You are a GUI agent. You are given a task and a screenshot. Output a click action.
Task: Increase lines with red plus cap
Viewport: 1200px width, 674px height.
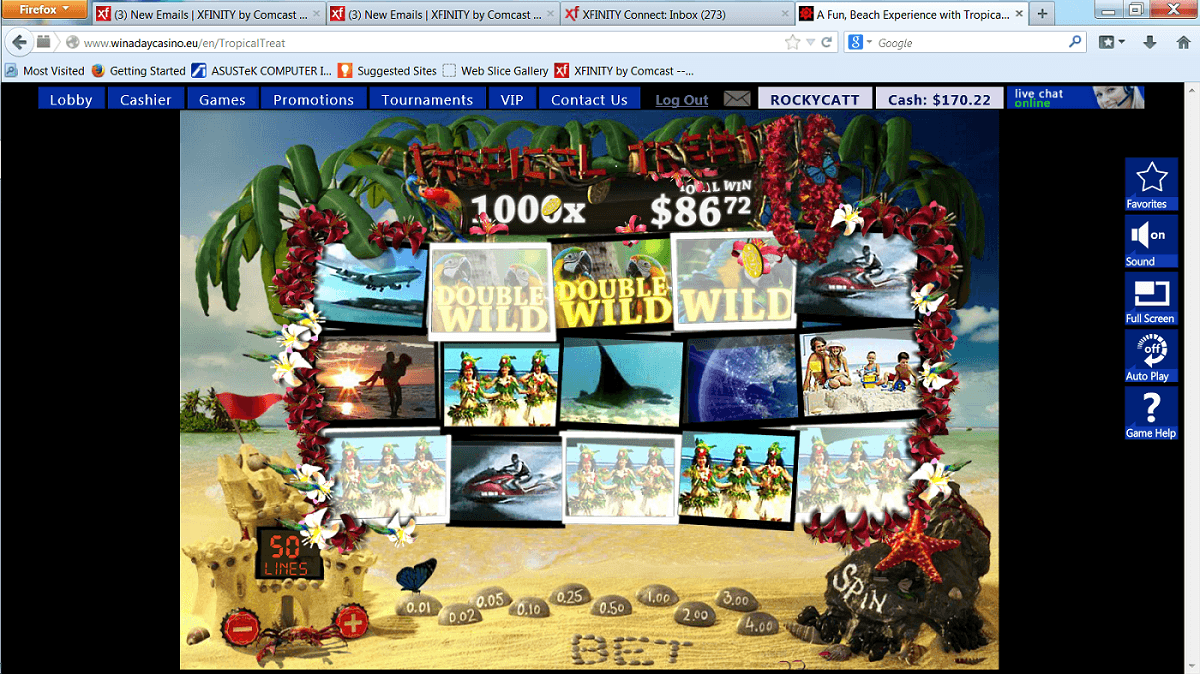(351, 624)
